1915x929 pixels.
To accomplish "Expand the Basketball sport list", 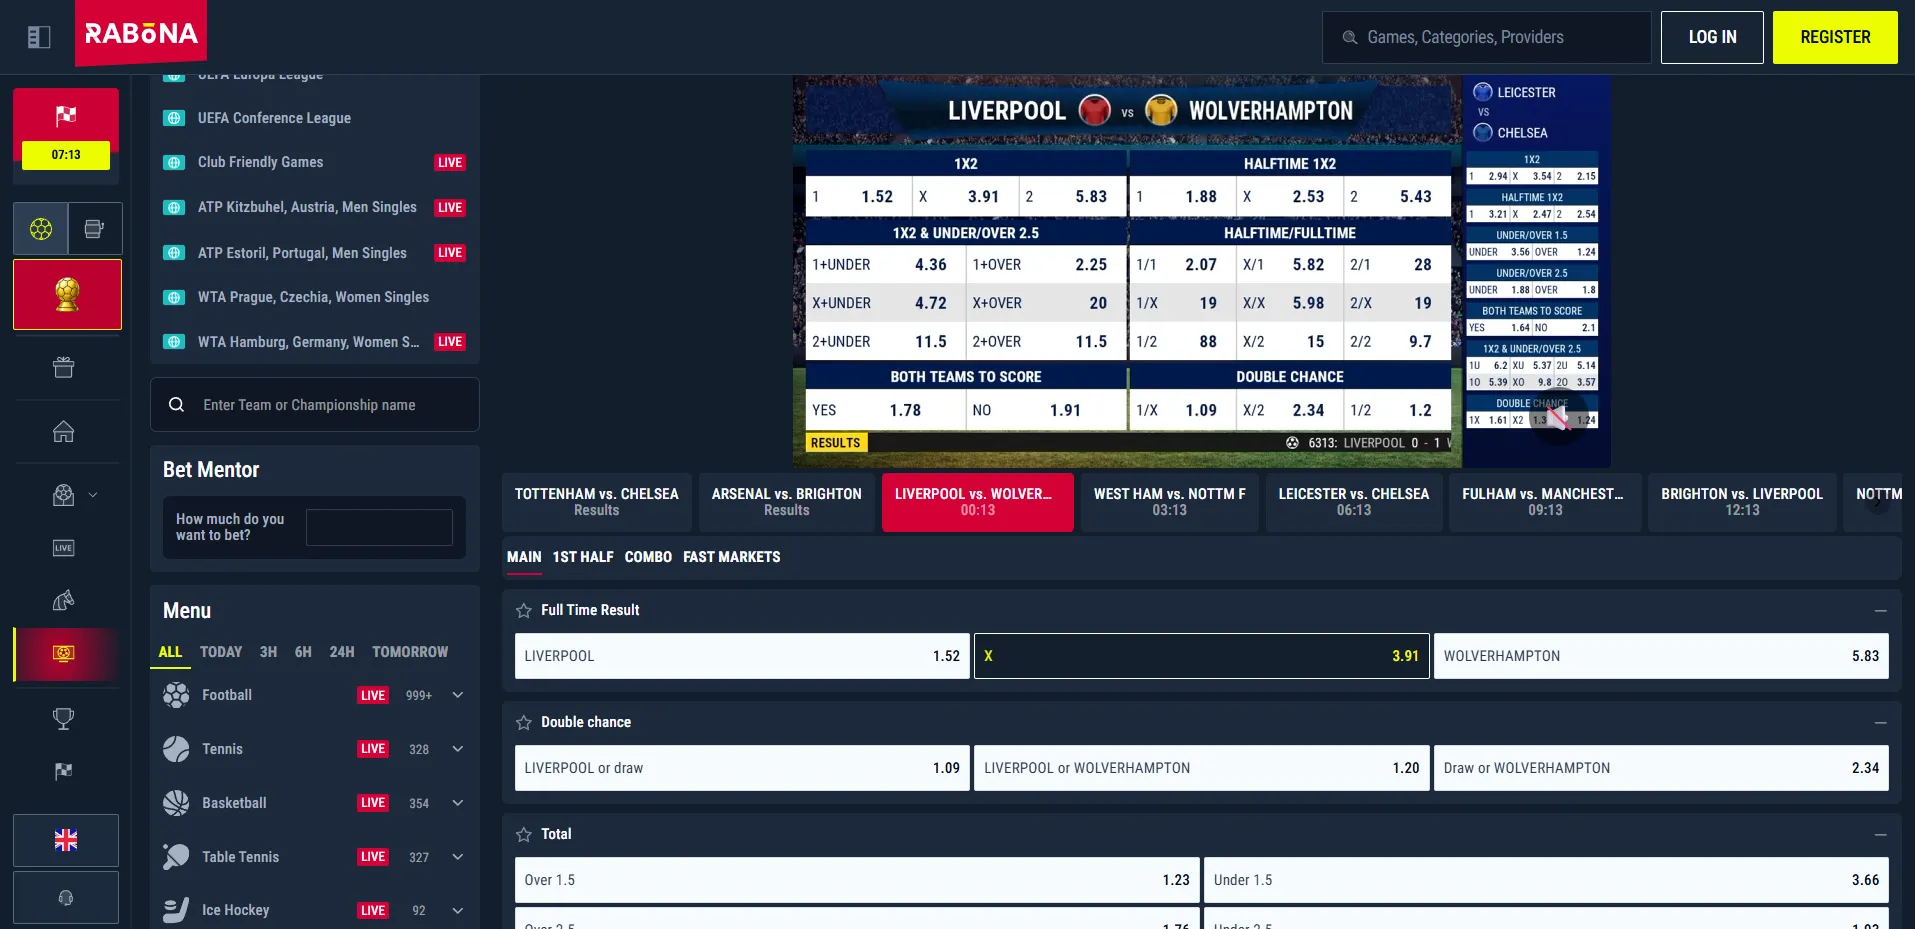I will pos(458,803).
